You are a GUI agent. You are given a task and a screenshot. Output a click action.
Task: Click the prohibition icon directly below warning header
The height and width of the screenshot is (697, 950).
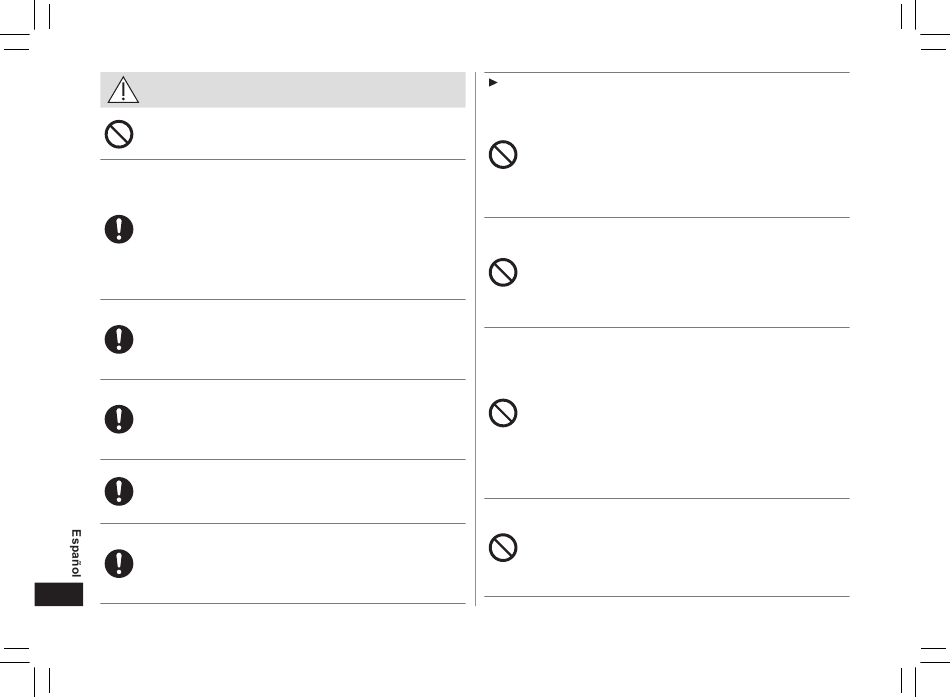119,134
